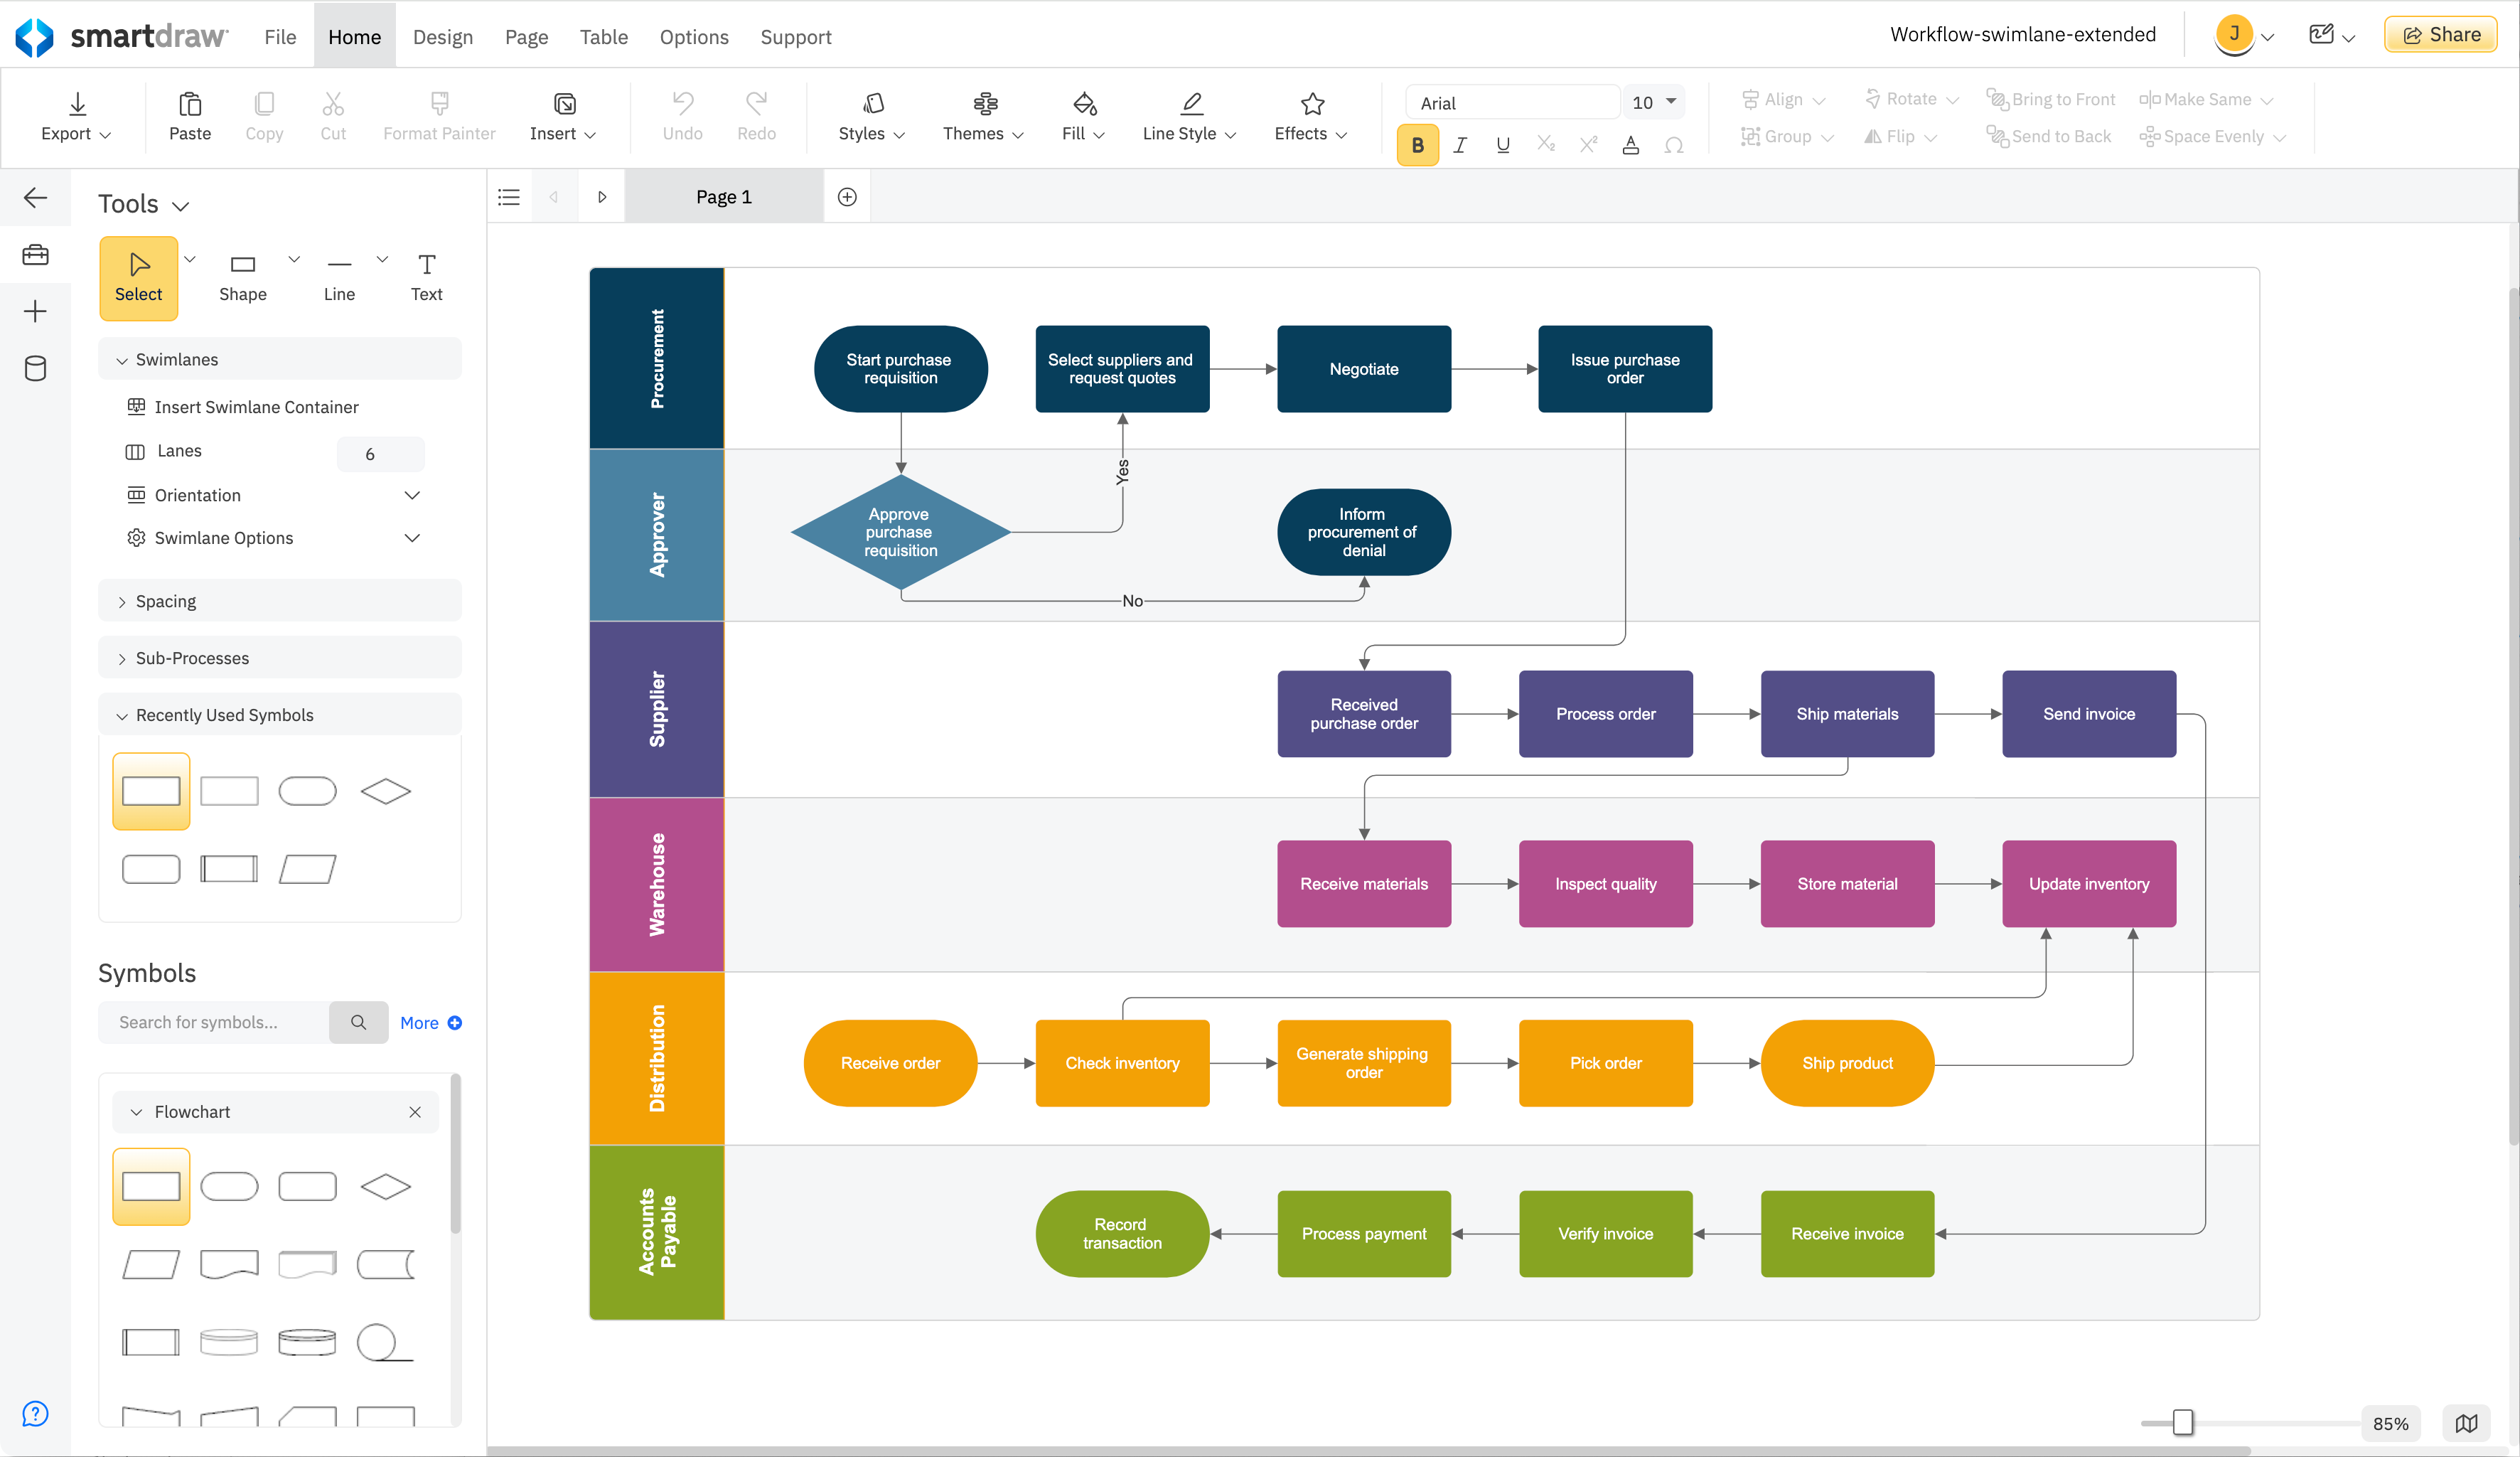This screenshot has height=1457, width=2520.
Task: Click Insert Swimlane Container
Action: click(256, 407)
